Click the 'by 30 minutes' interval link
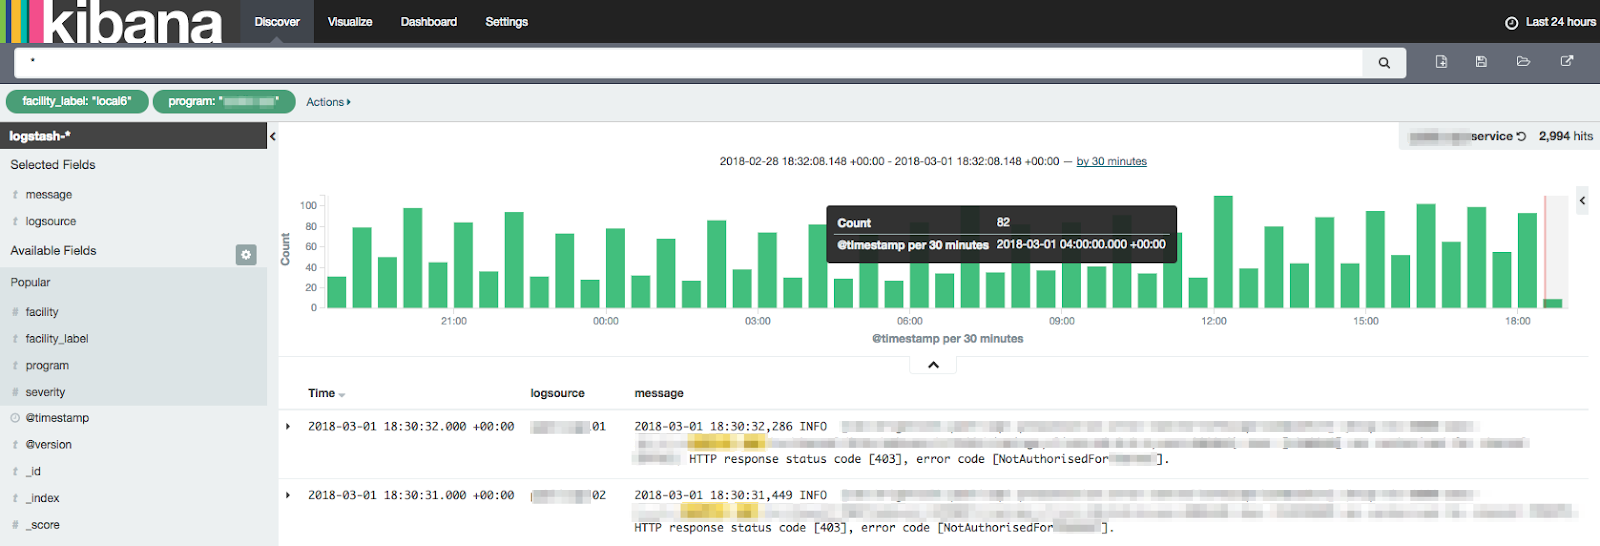This screenshot has height=546, width=1600. pyautogui.click(x=1111, y=162)
